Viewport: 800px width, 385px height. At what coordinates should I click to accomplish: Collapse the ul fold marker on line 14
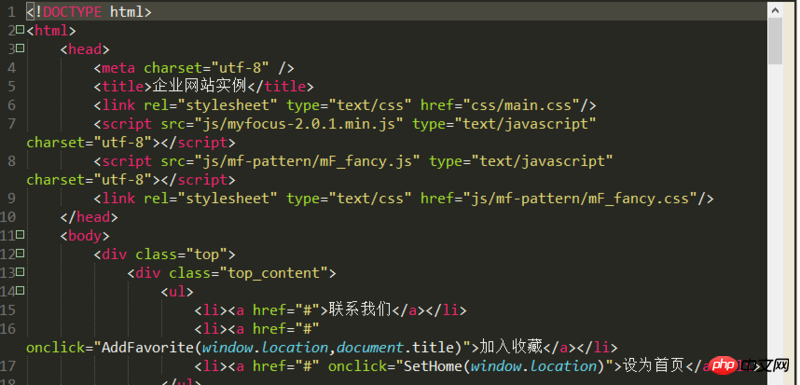coord(20,291)
